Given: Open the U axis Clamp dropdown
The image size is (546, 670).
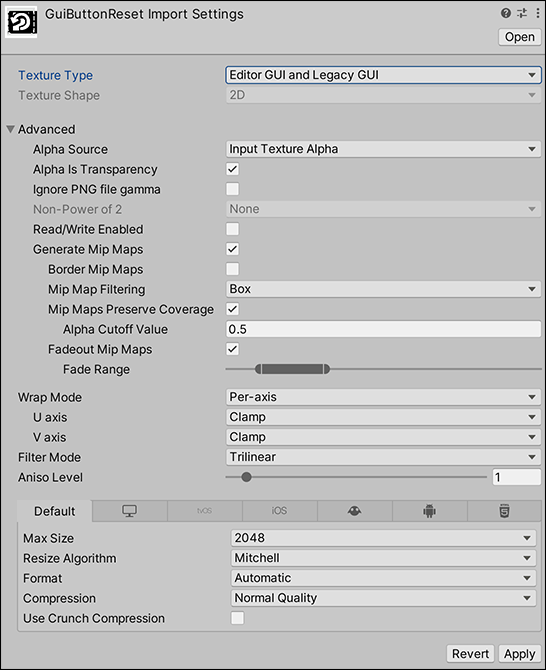Looking at the screenshot, I should point(383,417).
